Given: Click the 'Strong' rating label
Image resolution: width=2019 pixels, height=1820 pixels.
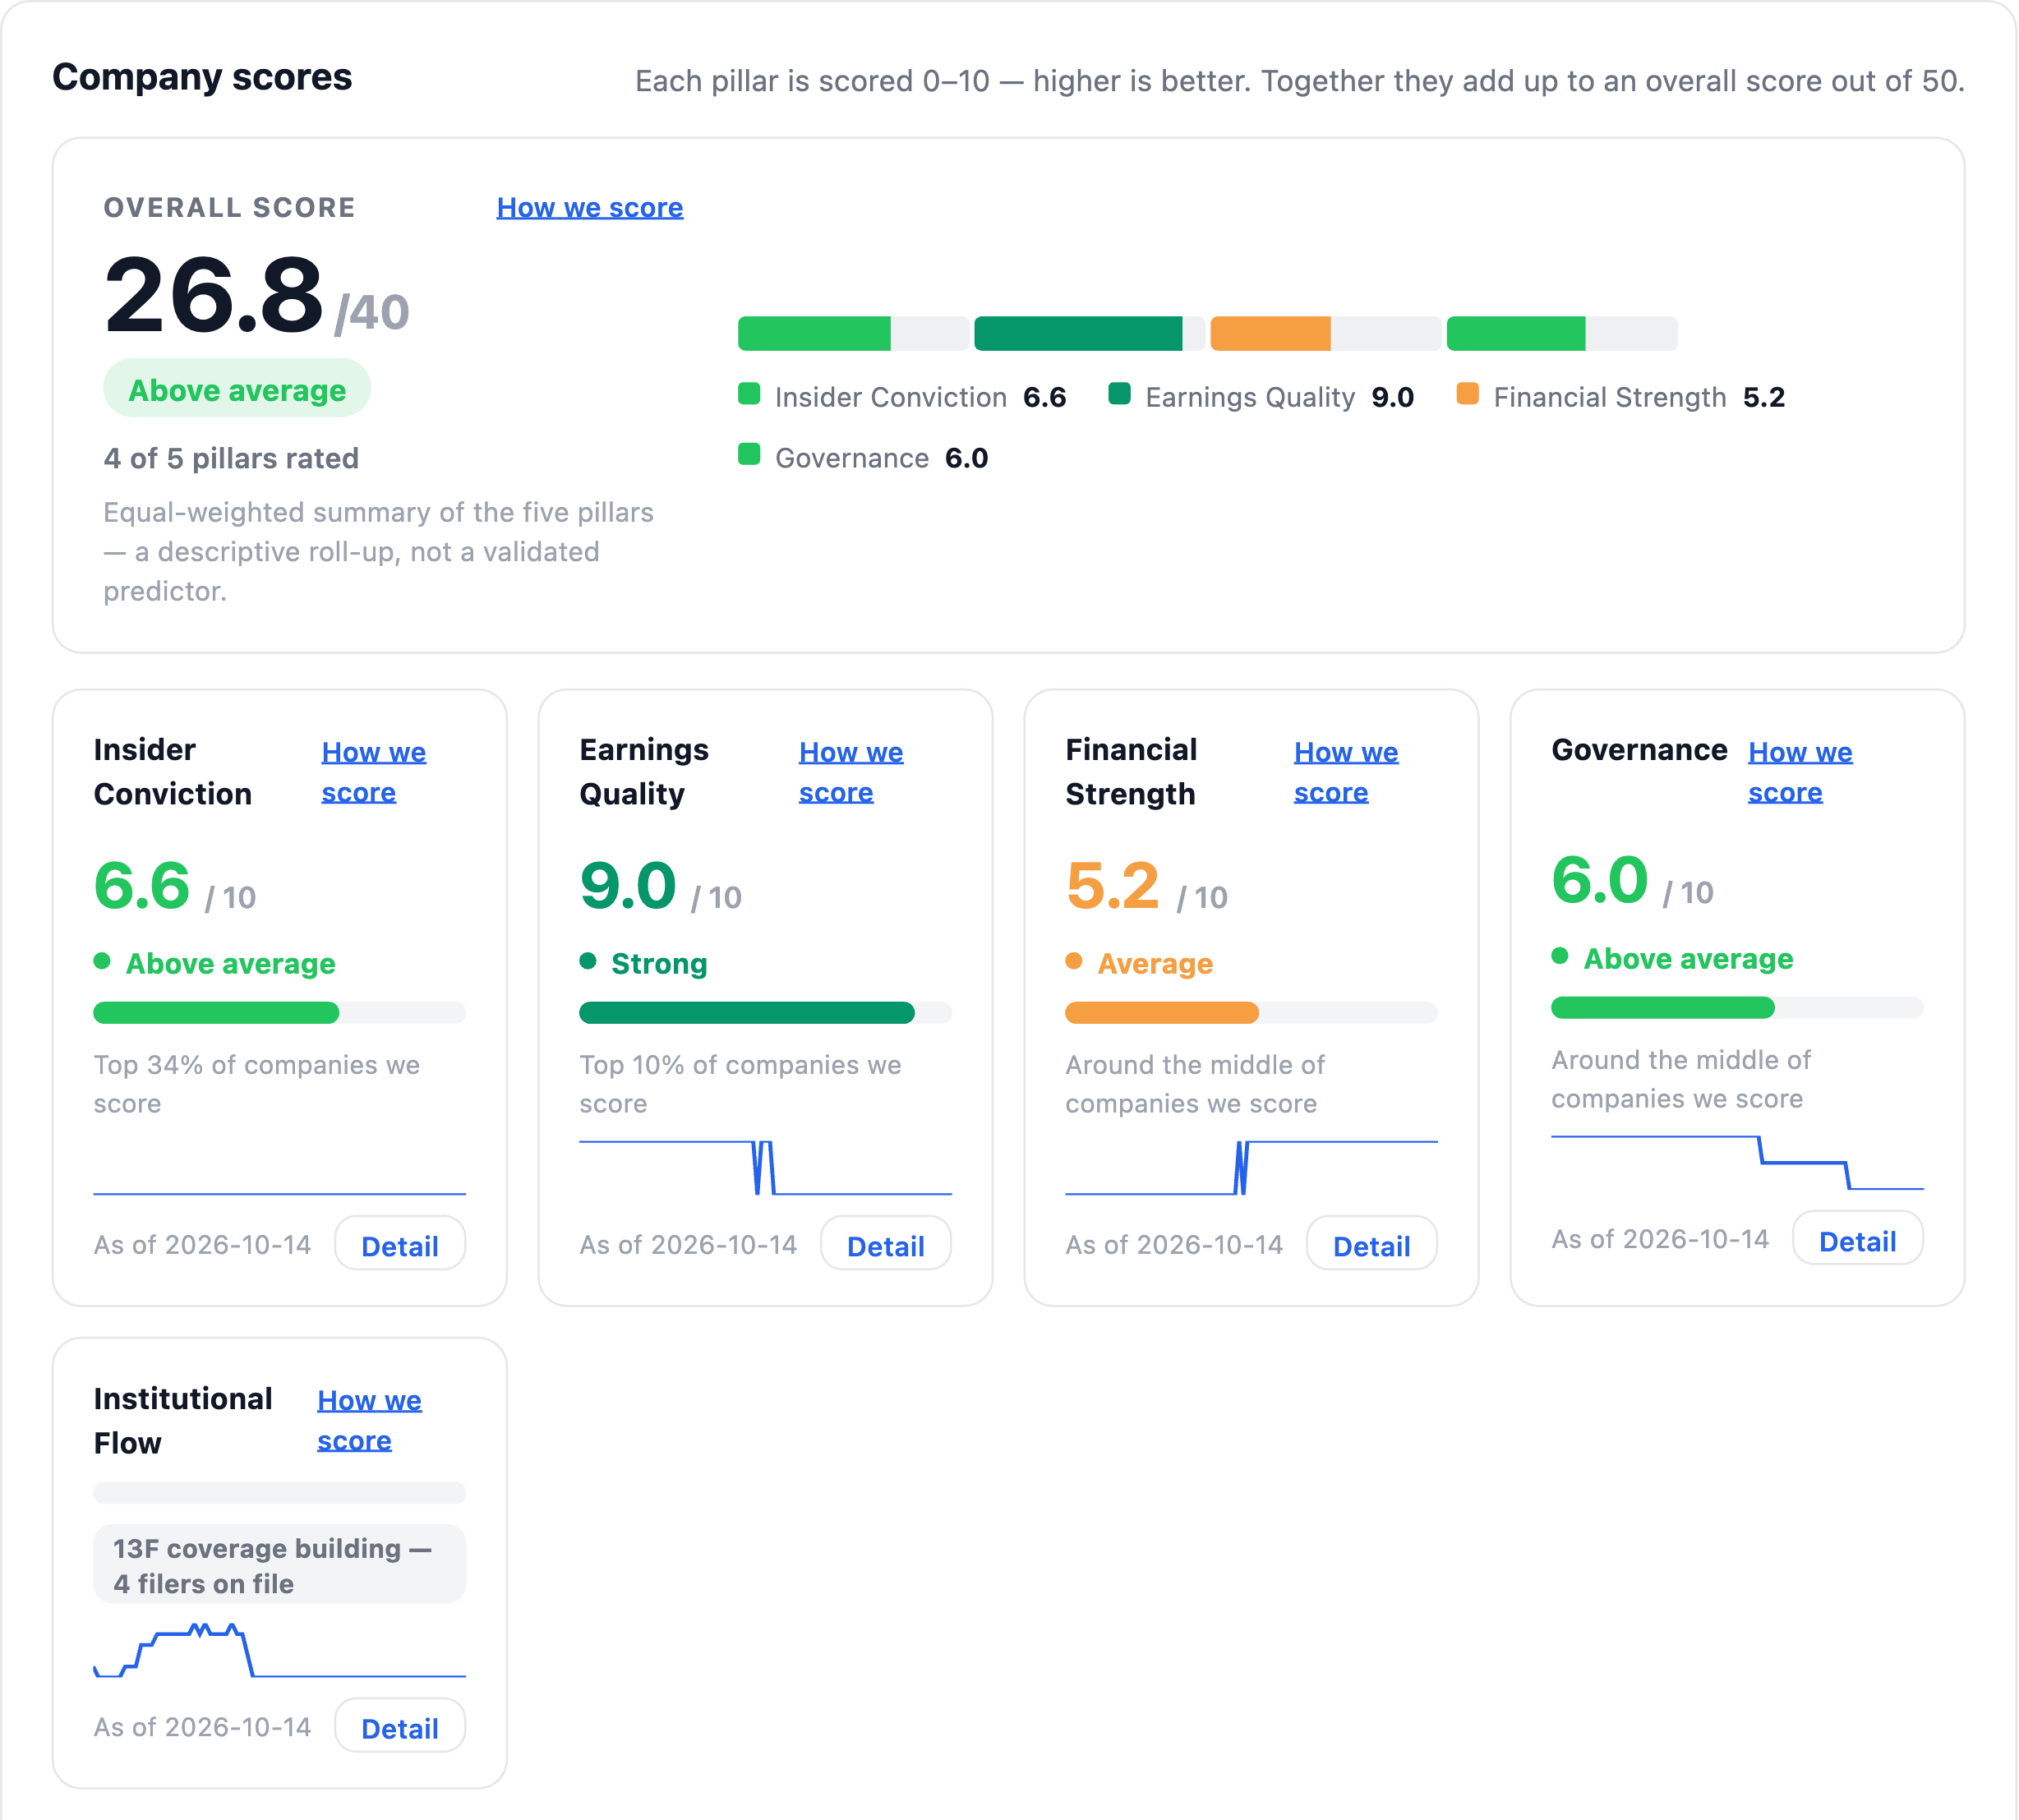Looking at the screenshot, I should tap(659, 964).
